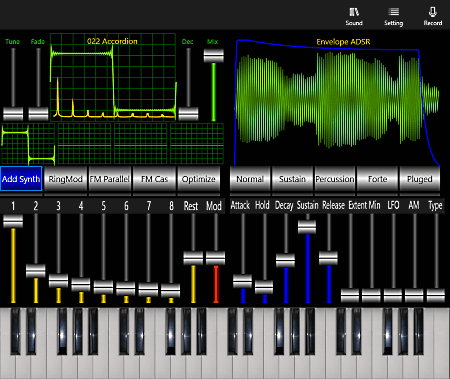Screen dimensions: 450x379
Task: Click the Envelope ADSR waveform display
Action: click(x=337, y=102)
